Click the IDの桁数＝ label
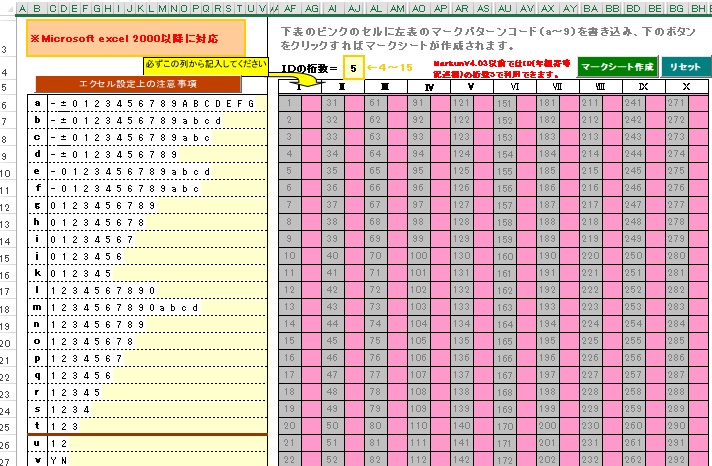 coord(310,69)
